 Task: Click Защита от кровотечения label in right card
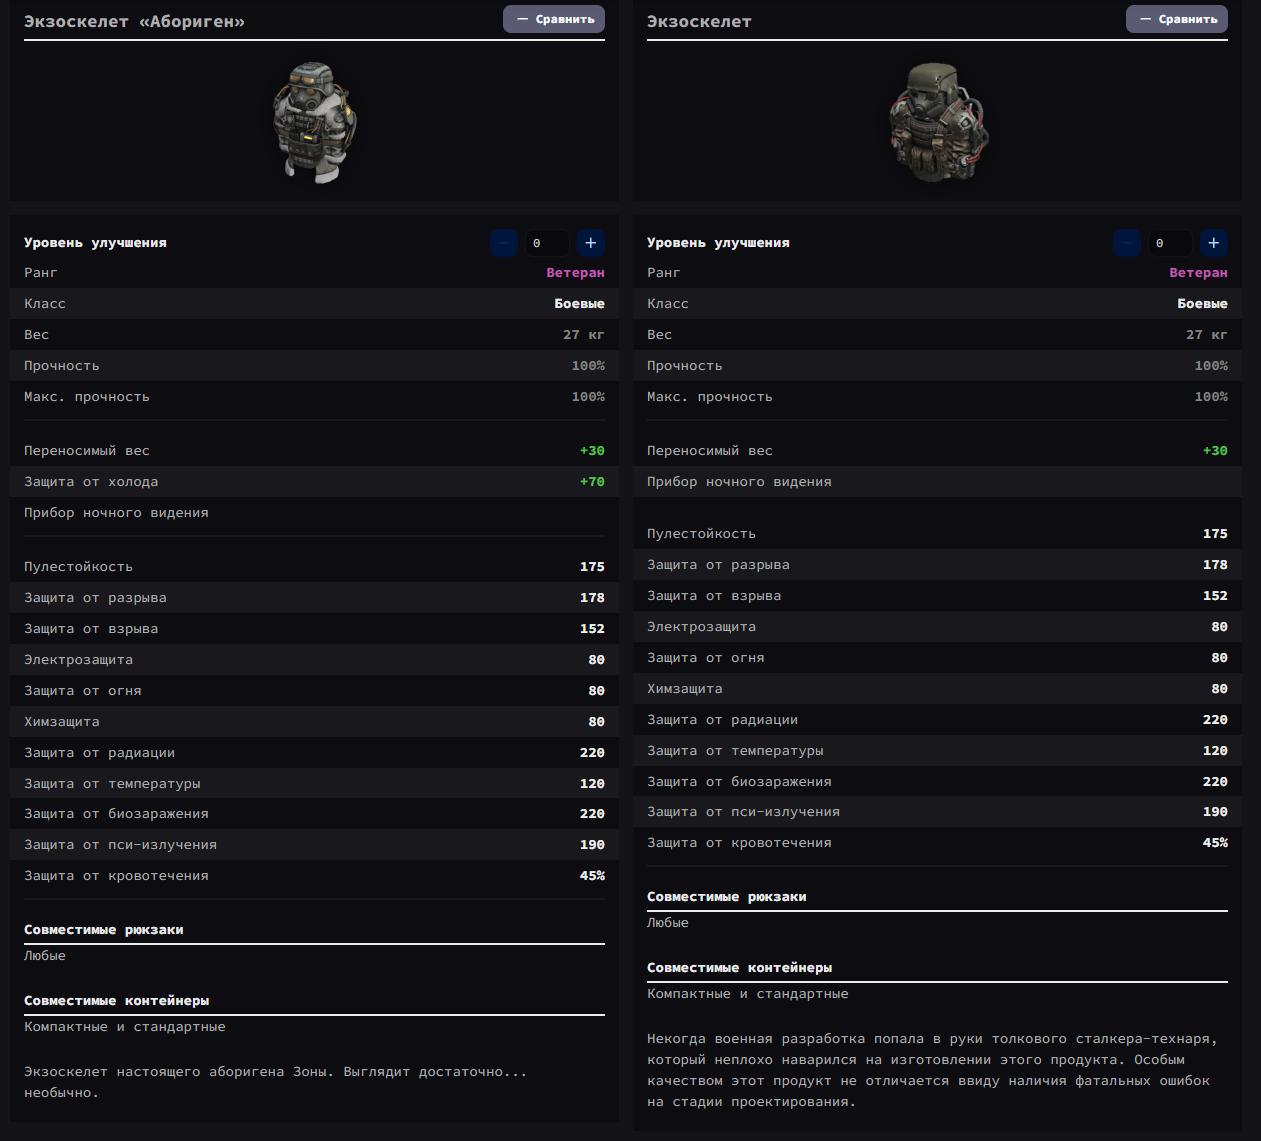click(x=739, y=843)
